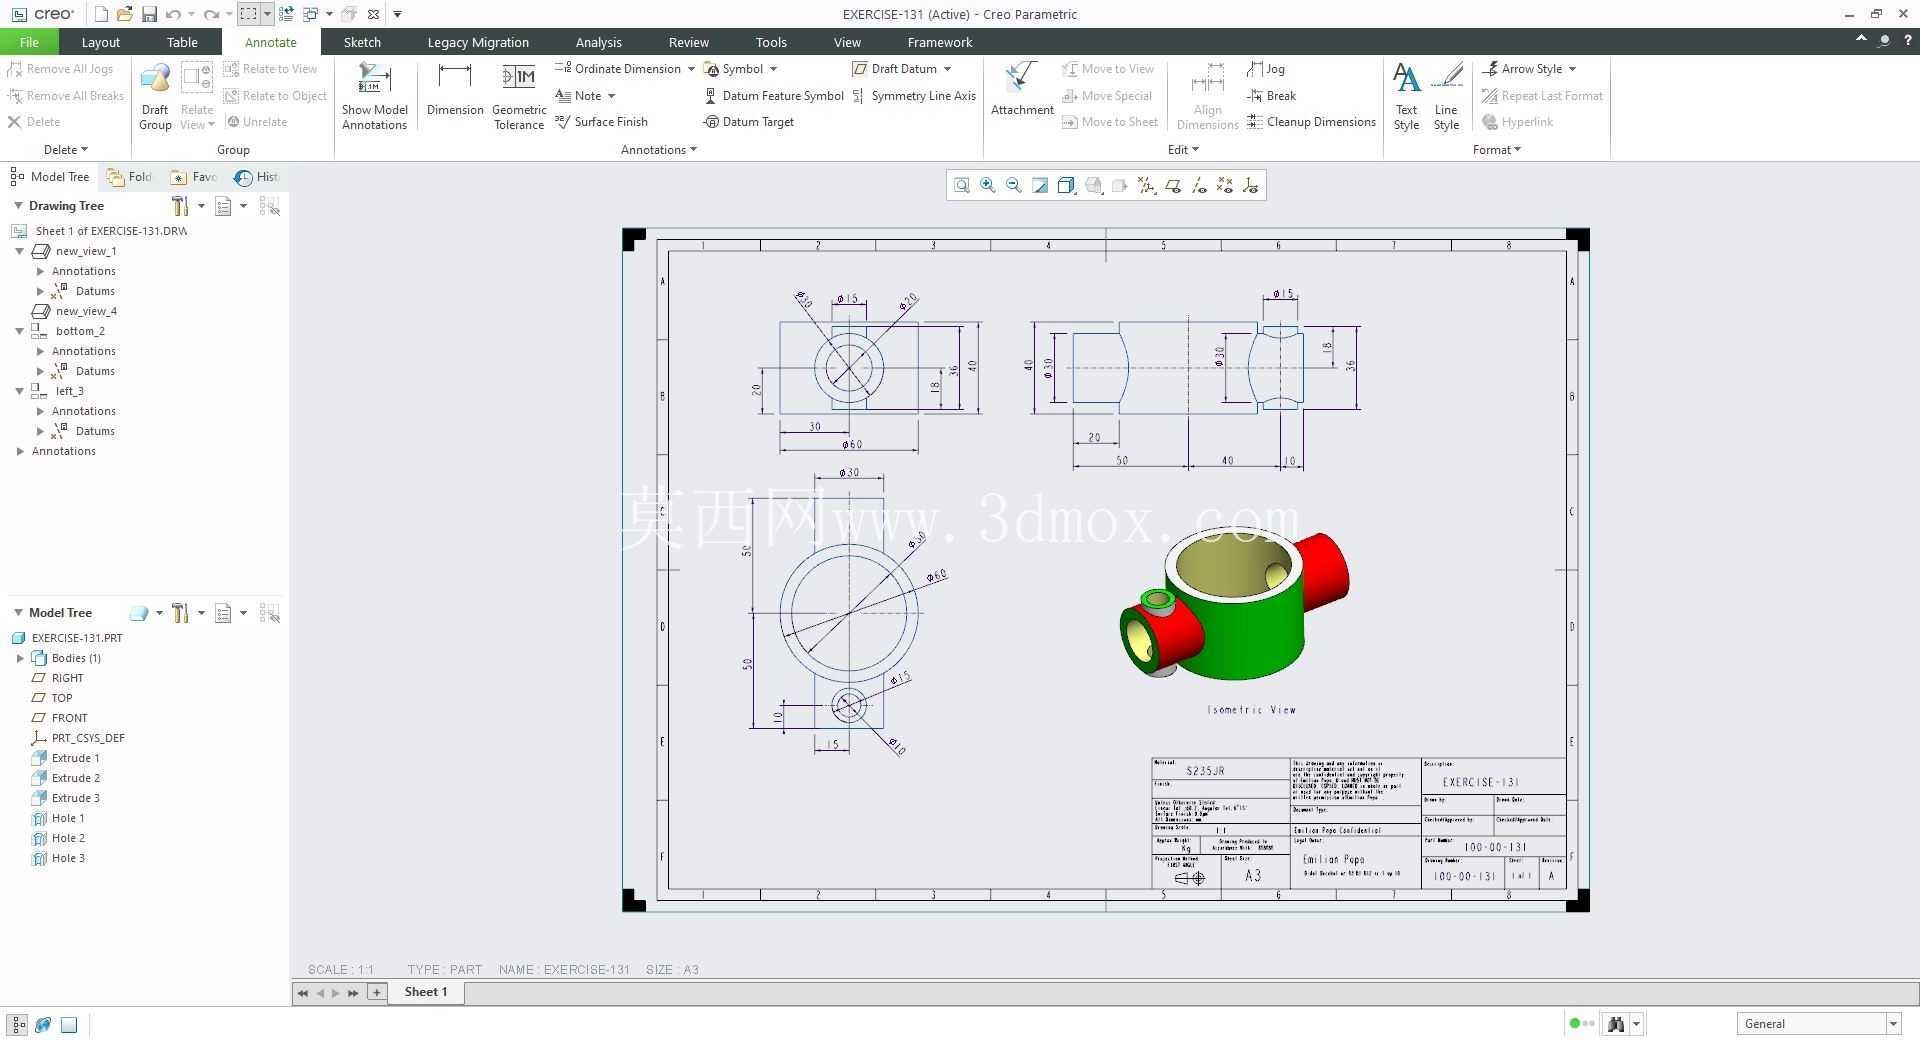The height and width of the screenshot is (1040, 1920).
Task: Open the General selection filter dropdown
Action: 1892,1023
